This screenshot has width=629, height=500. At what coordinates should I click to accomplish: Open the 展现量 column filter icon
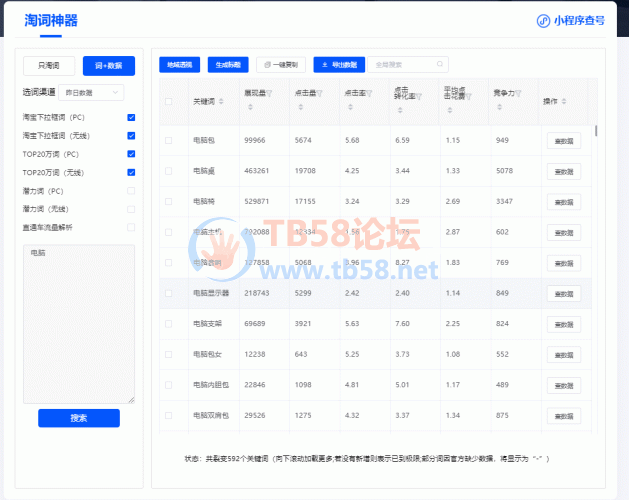coord(269,93)
